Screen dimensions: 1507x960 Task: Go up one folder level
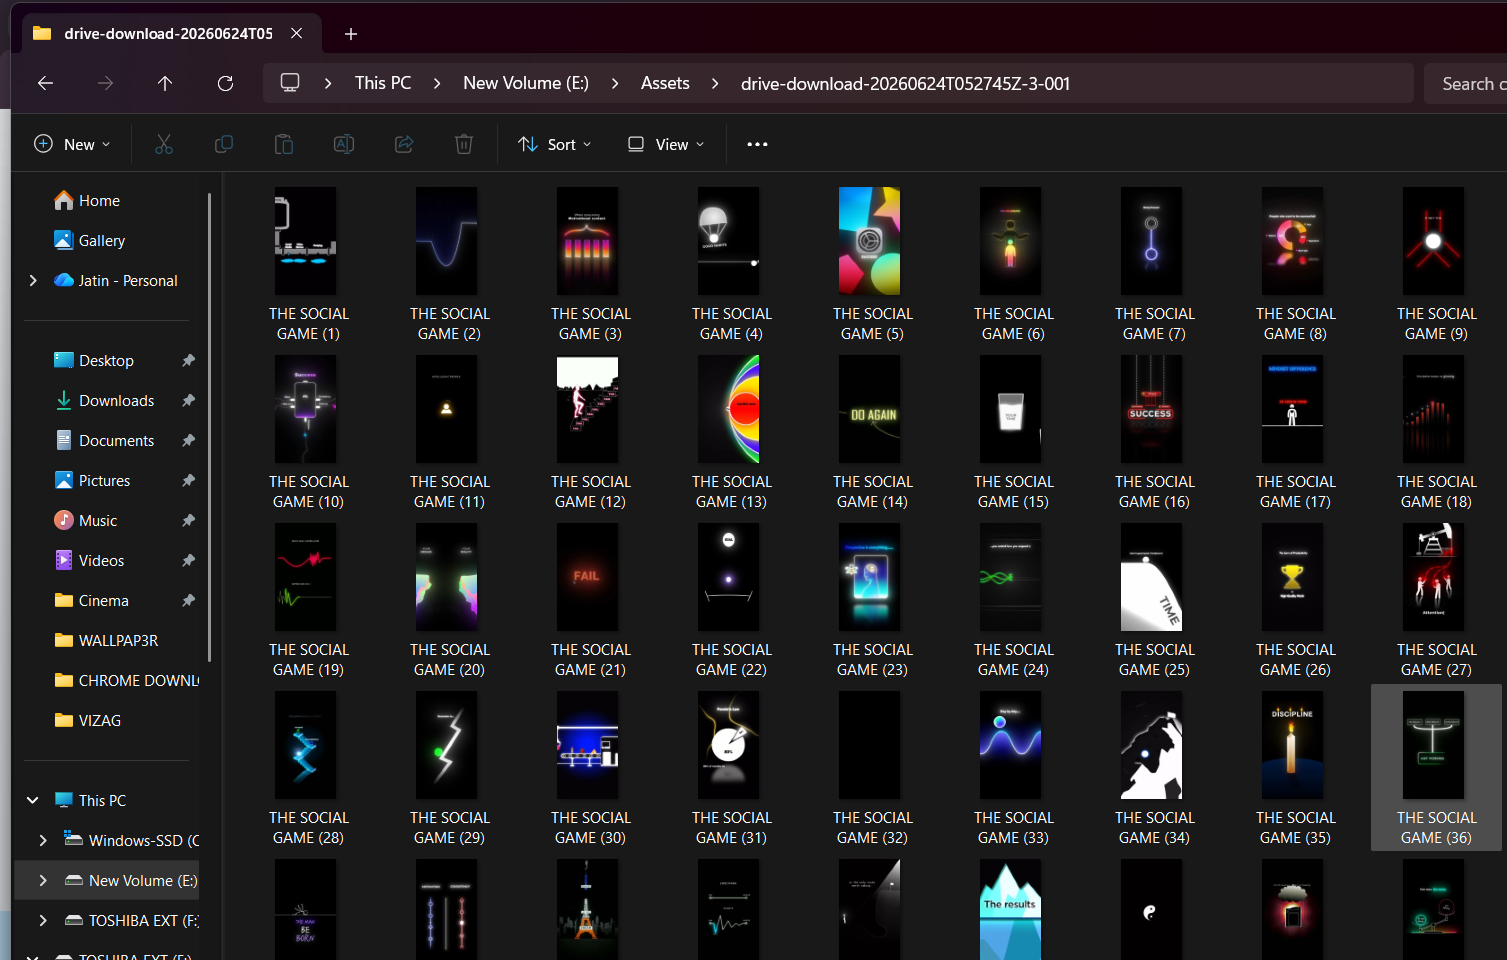tap(165, 83)
